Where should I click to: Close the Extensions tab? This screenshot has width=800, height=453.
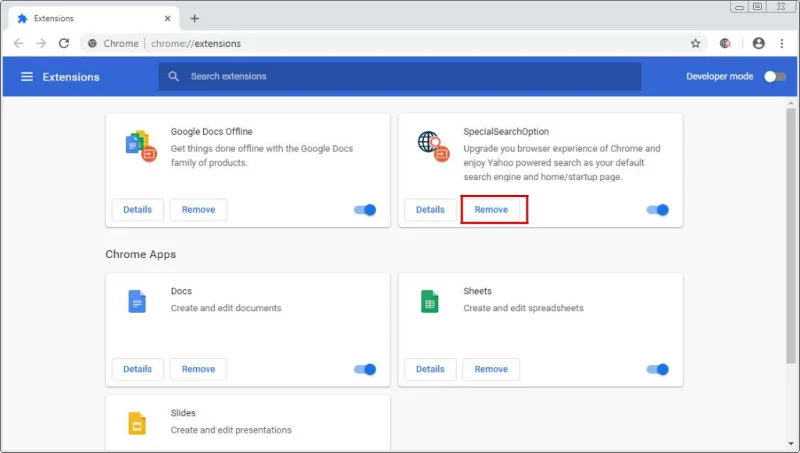coord(167,18)
